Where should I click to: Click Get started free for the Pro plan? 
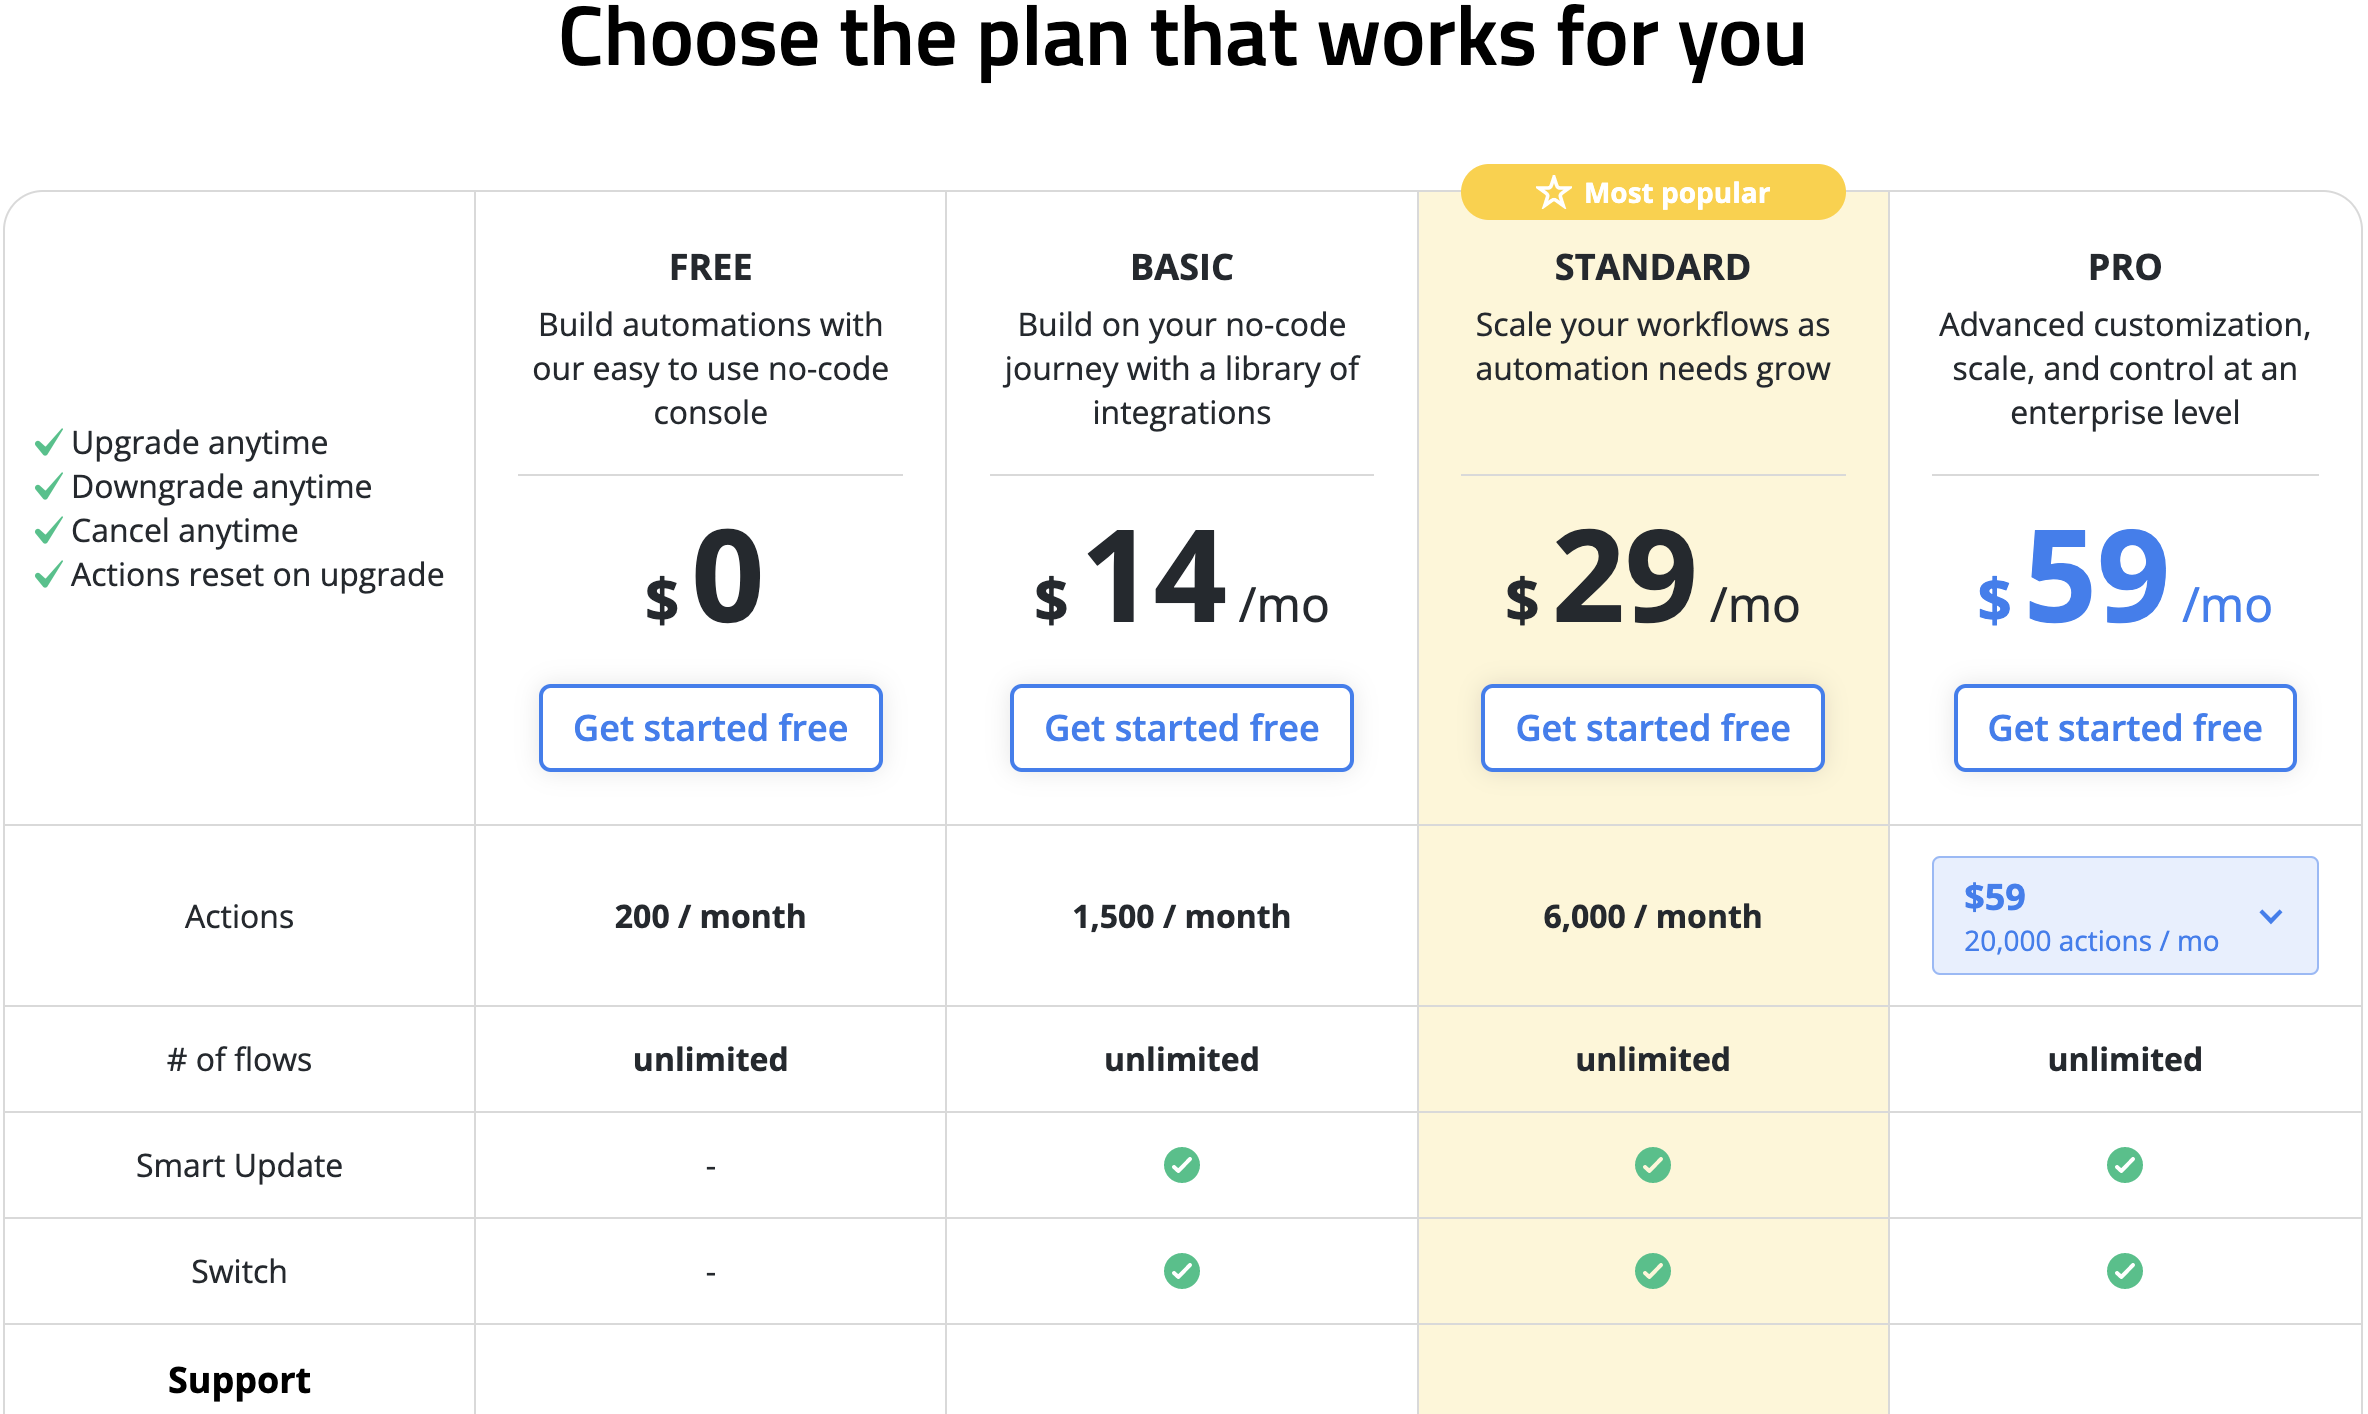pyautogui.click(x=2124, y=727)
